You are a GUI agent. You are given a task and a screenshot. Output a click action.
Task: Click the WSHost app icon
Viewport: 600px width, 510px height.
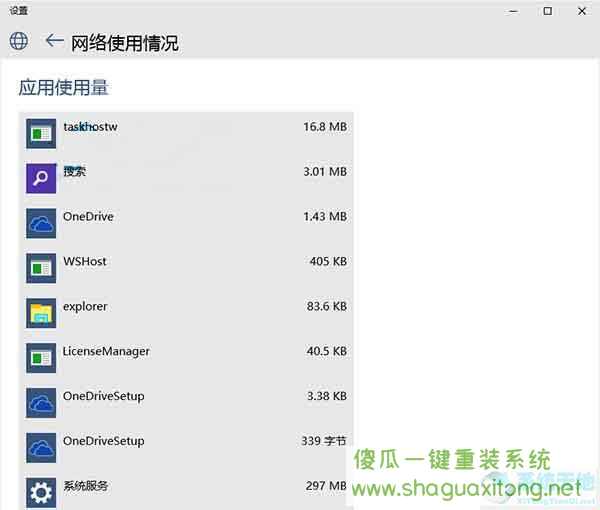coord(41,268)
